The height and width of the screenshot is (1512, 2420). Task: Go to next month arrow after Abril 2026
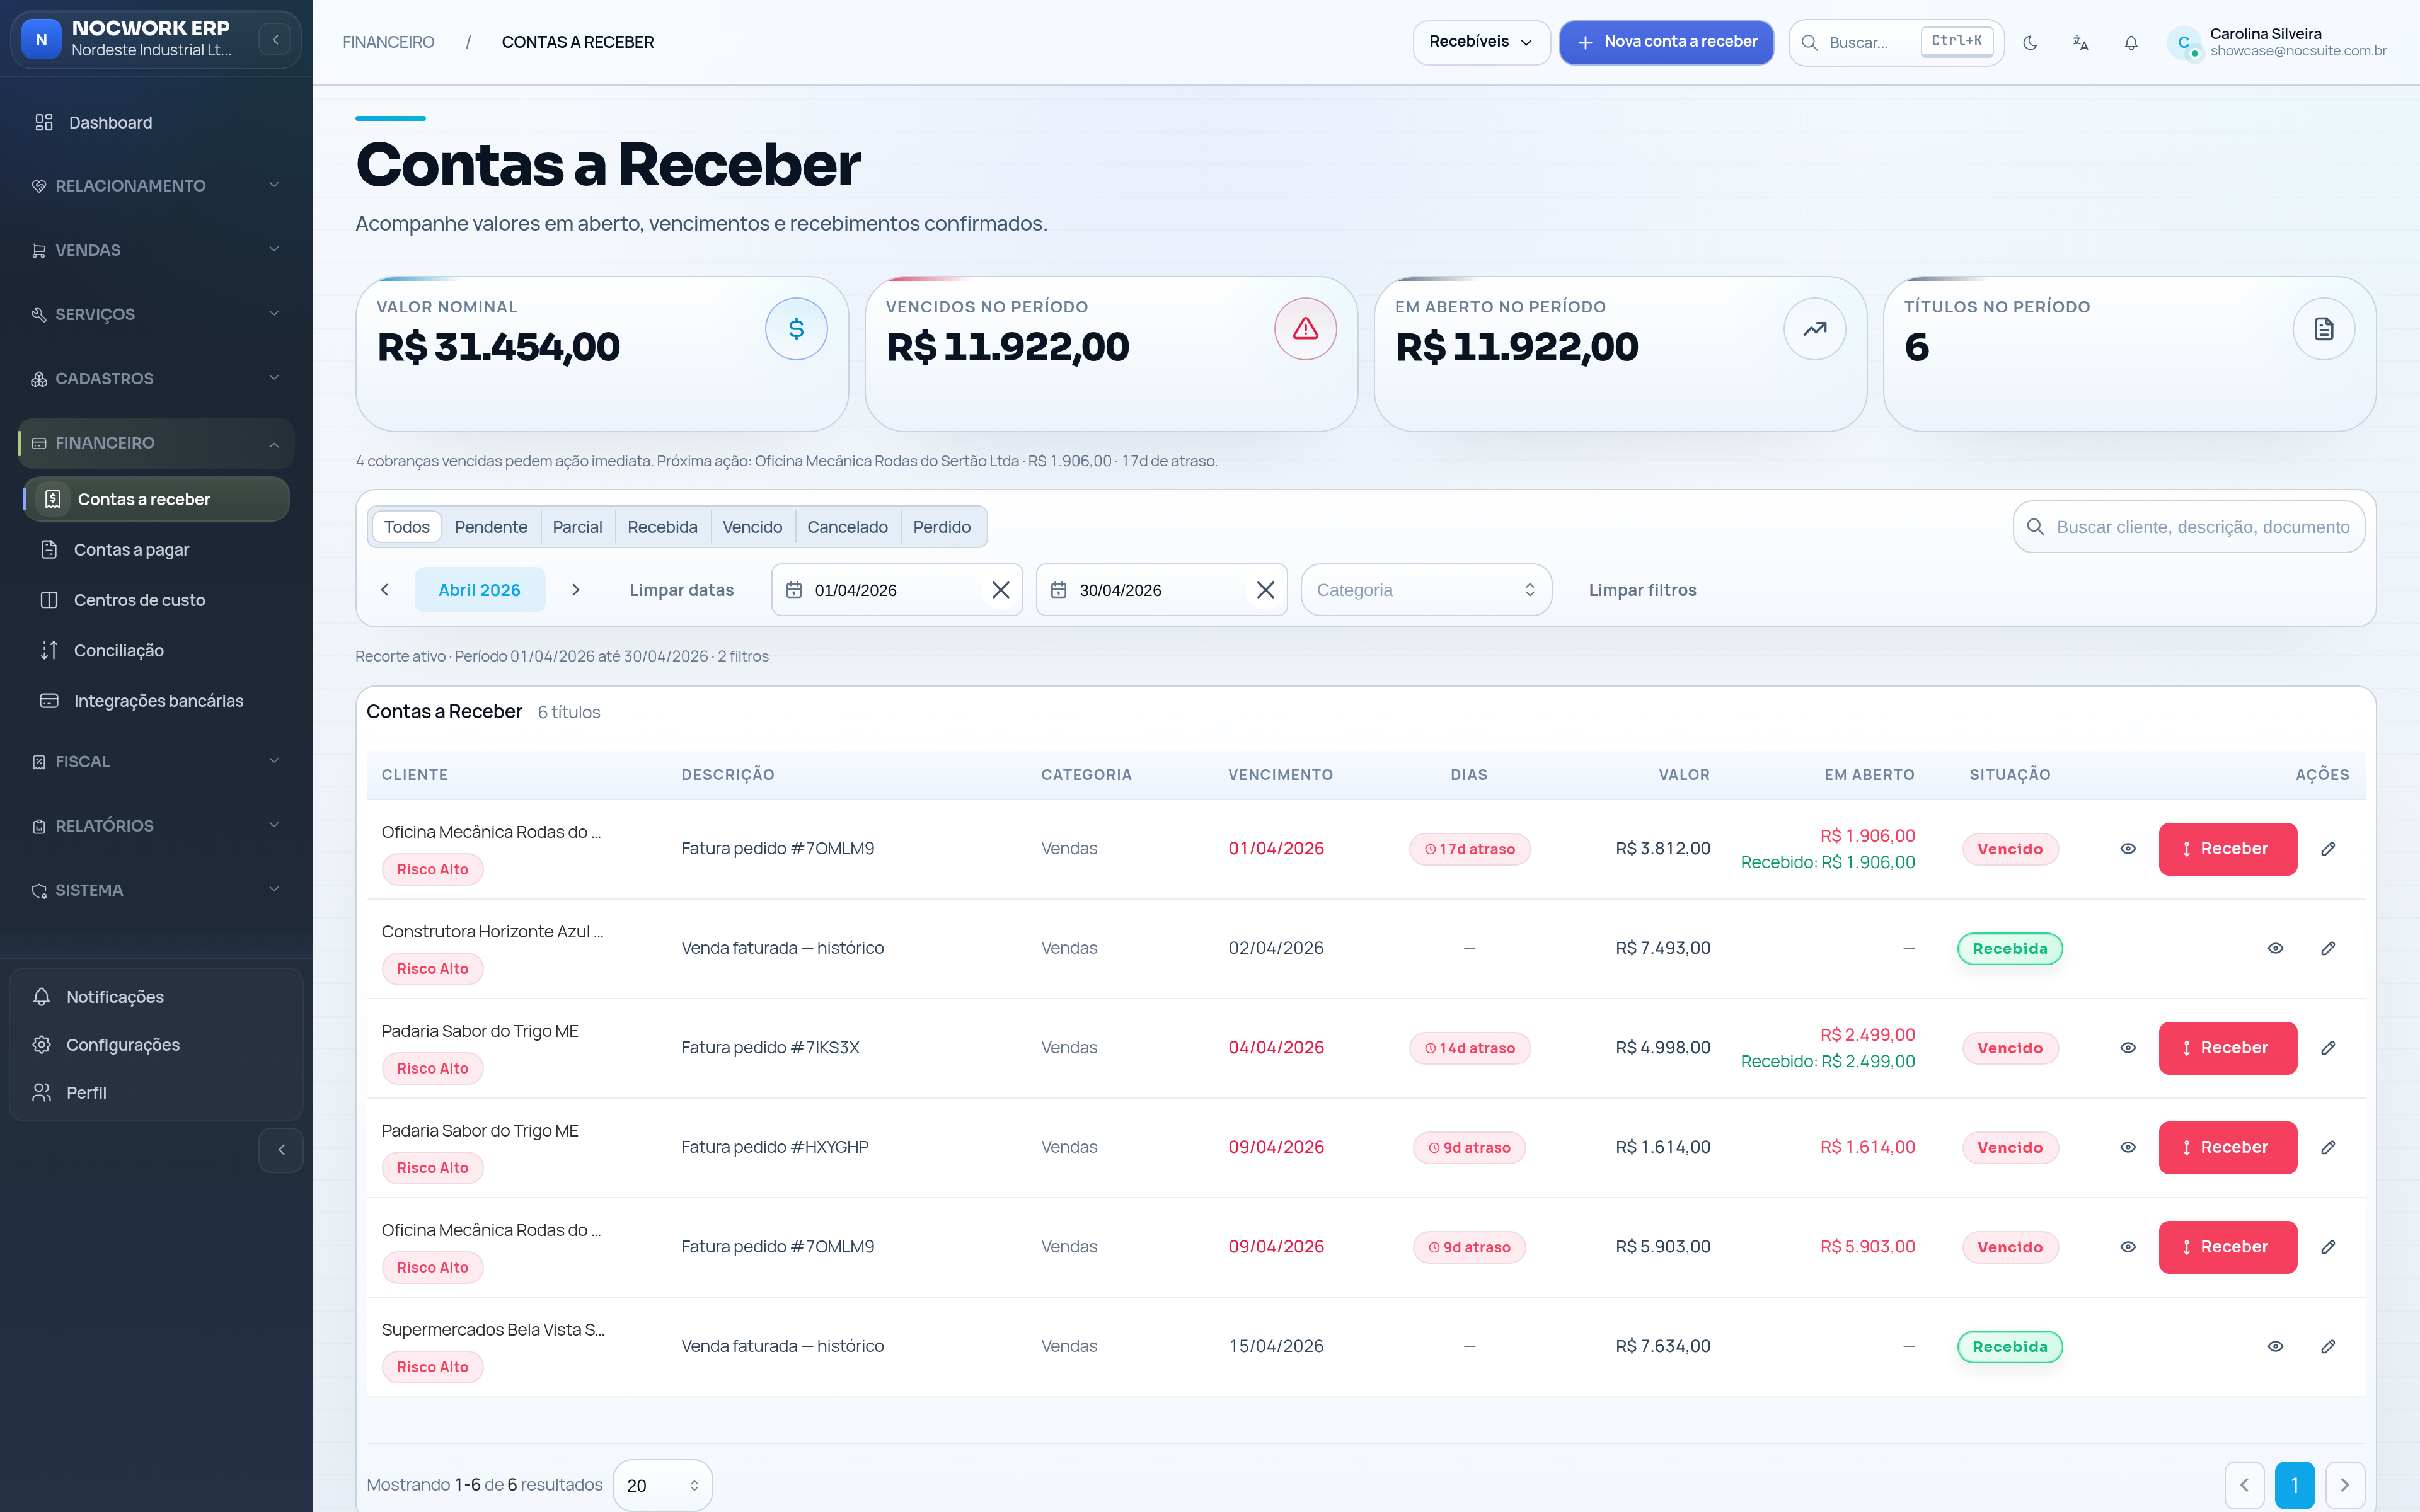[x=575, y=590]
